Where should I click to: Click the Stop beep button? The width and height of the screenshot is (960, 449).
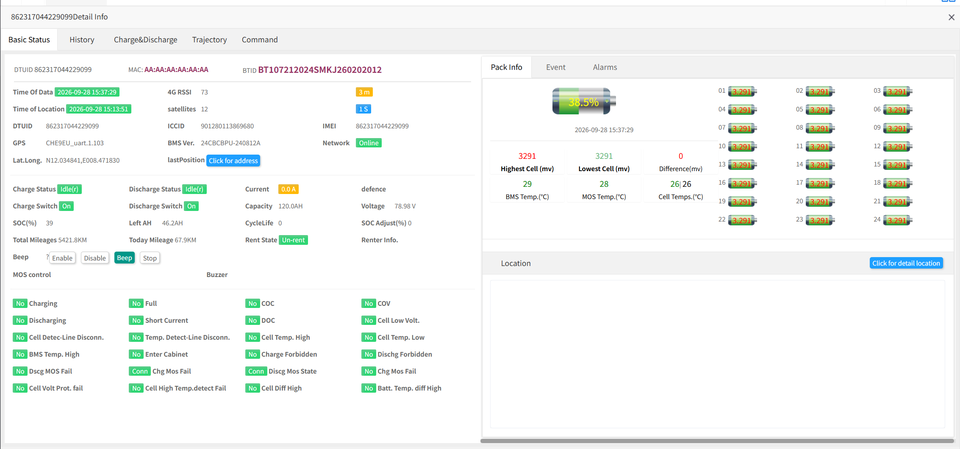tap(149, 258)
